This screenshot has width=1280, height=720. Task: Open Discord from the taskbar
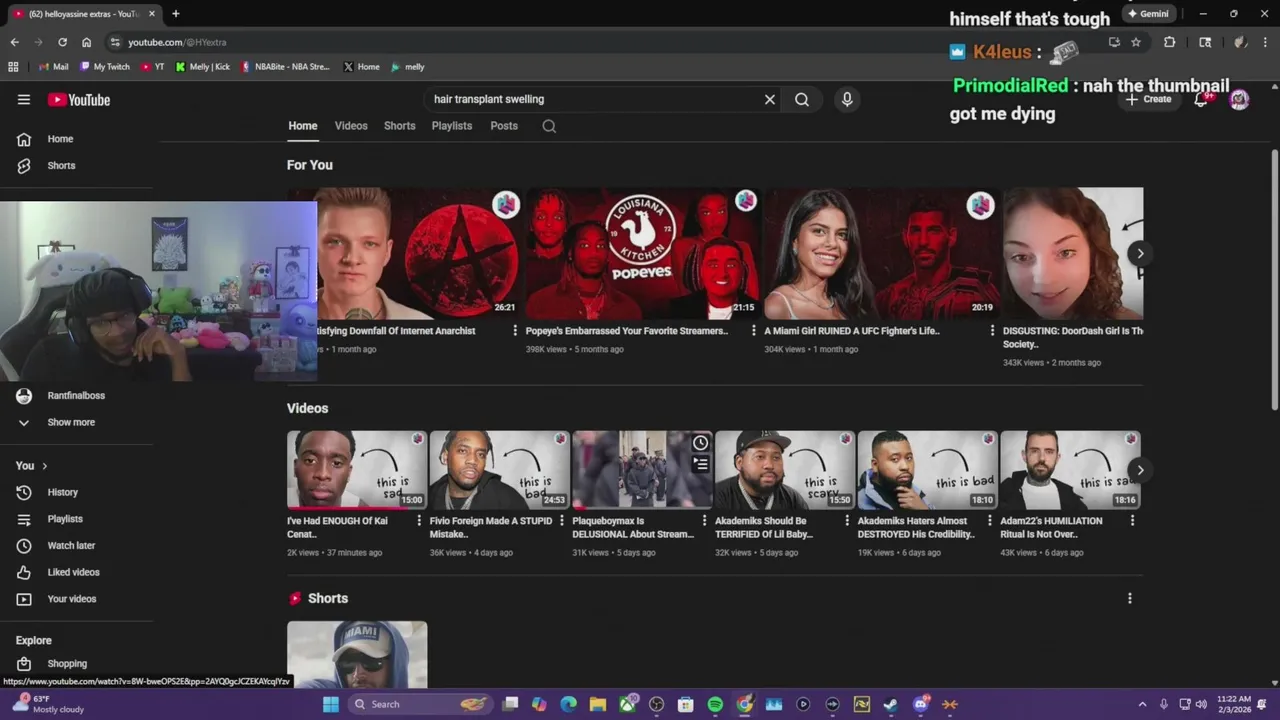pos(920,704)
